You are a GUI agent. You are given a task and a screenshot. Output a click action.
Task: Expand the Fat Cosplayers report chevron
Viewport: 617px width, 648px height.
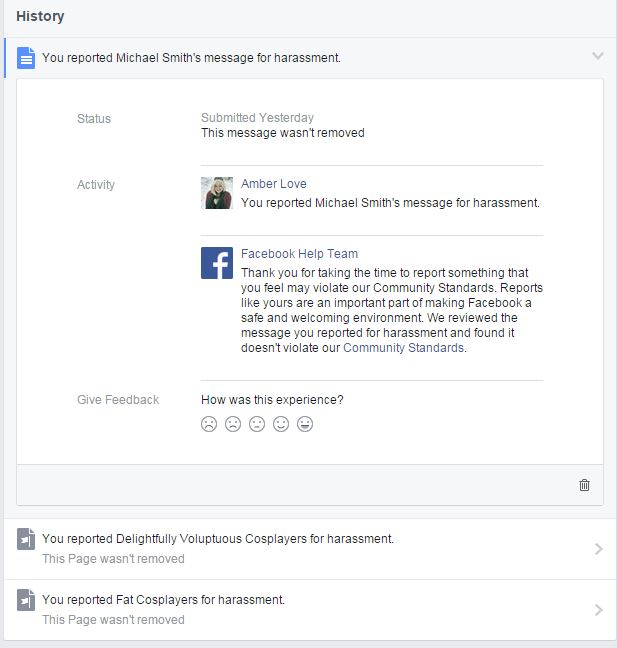click(598, 610)
